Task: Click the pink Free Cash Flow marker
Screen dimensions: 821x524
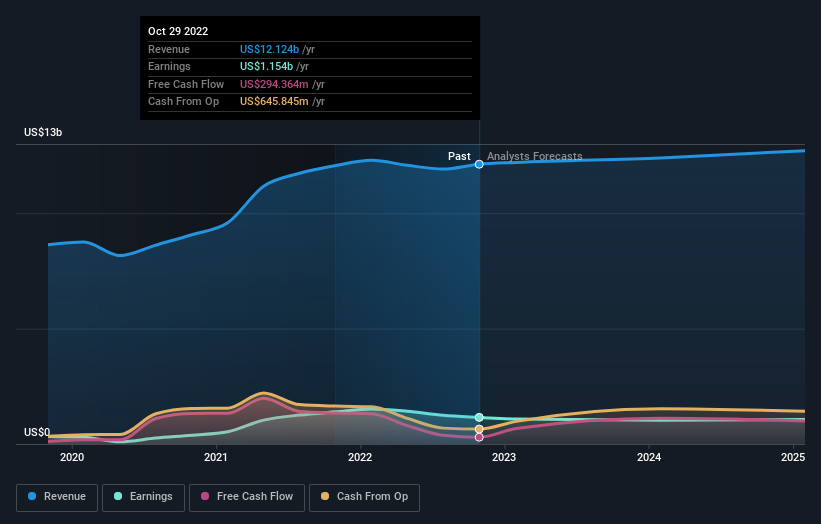Action: (479, 437)
